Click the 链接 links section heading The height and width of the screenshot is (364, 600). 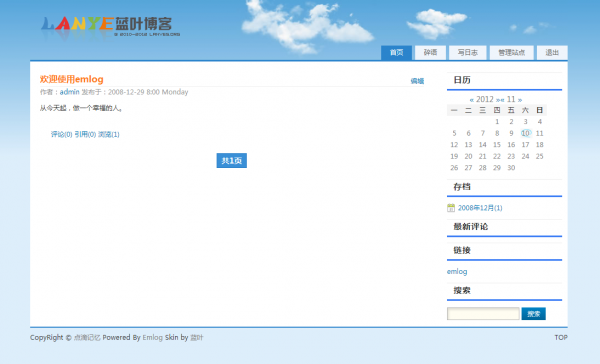tap(462, 250)
